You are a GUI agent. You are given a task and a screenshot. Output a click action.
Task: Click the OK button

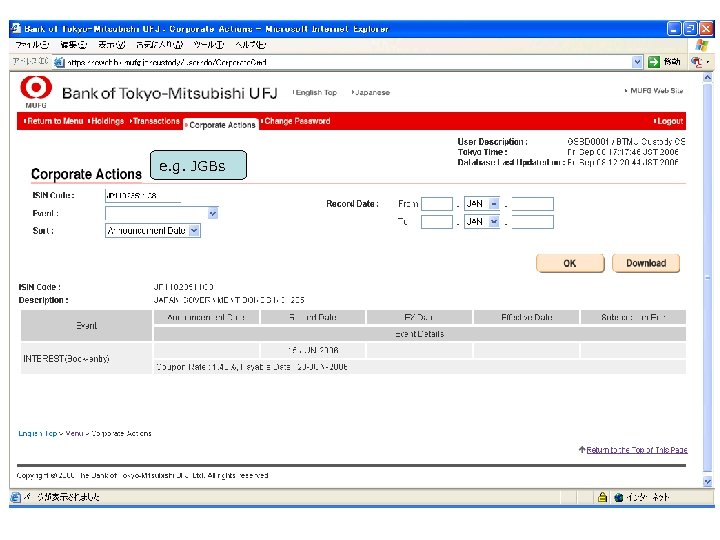click(x=570, y=263)
